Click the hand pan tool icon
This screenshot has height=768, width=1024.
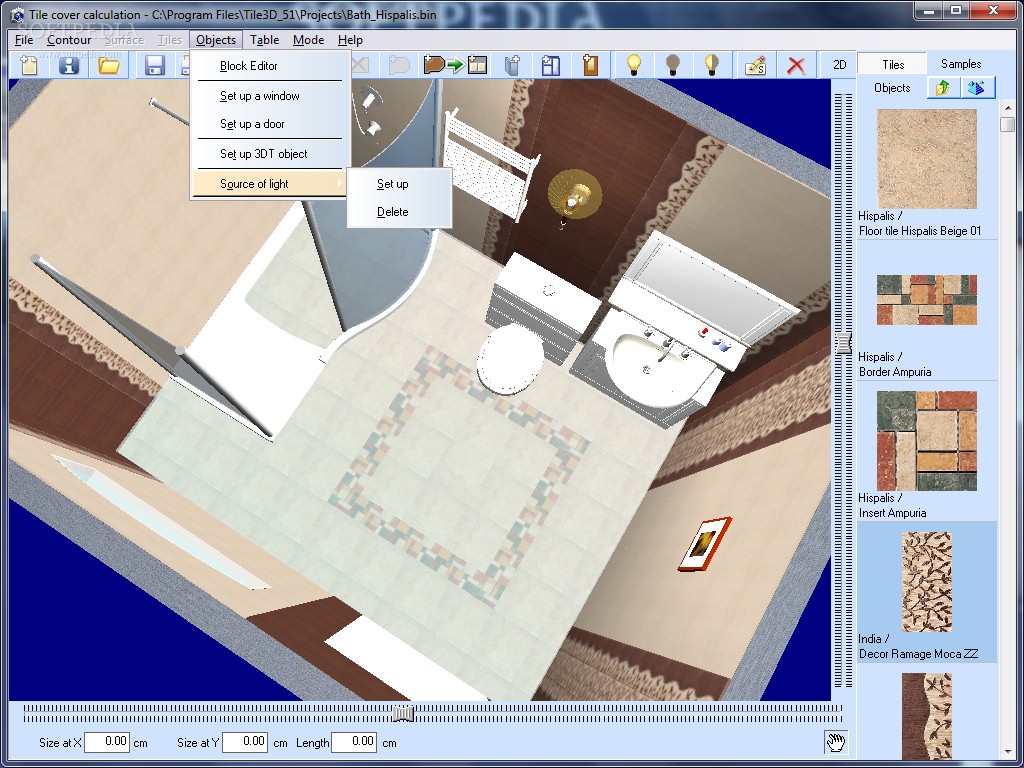click(835, 742)
